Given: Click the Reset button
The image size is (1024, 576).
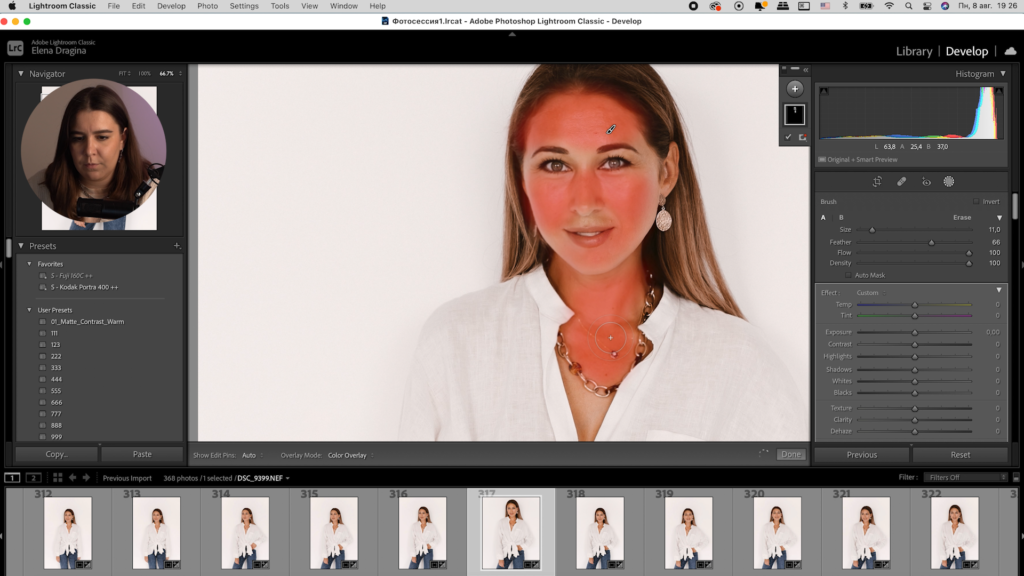Looking at the screenshot, I should tap(960, 454).
